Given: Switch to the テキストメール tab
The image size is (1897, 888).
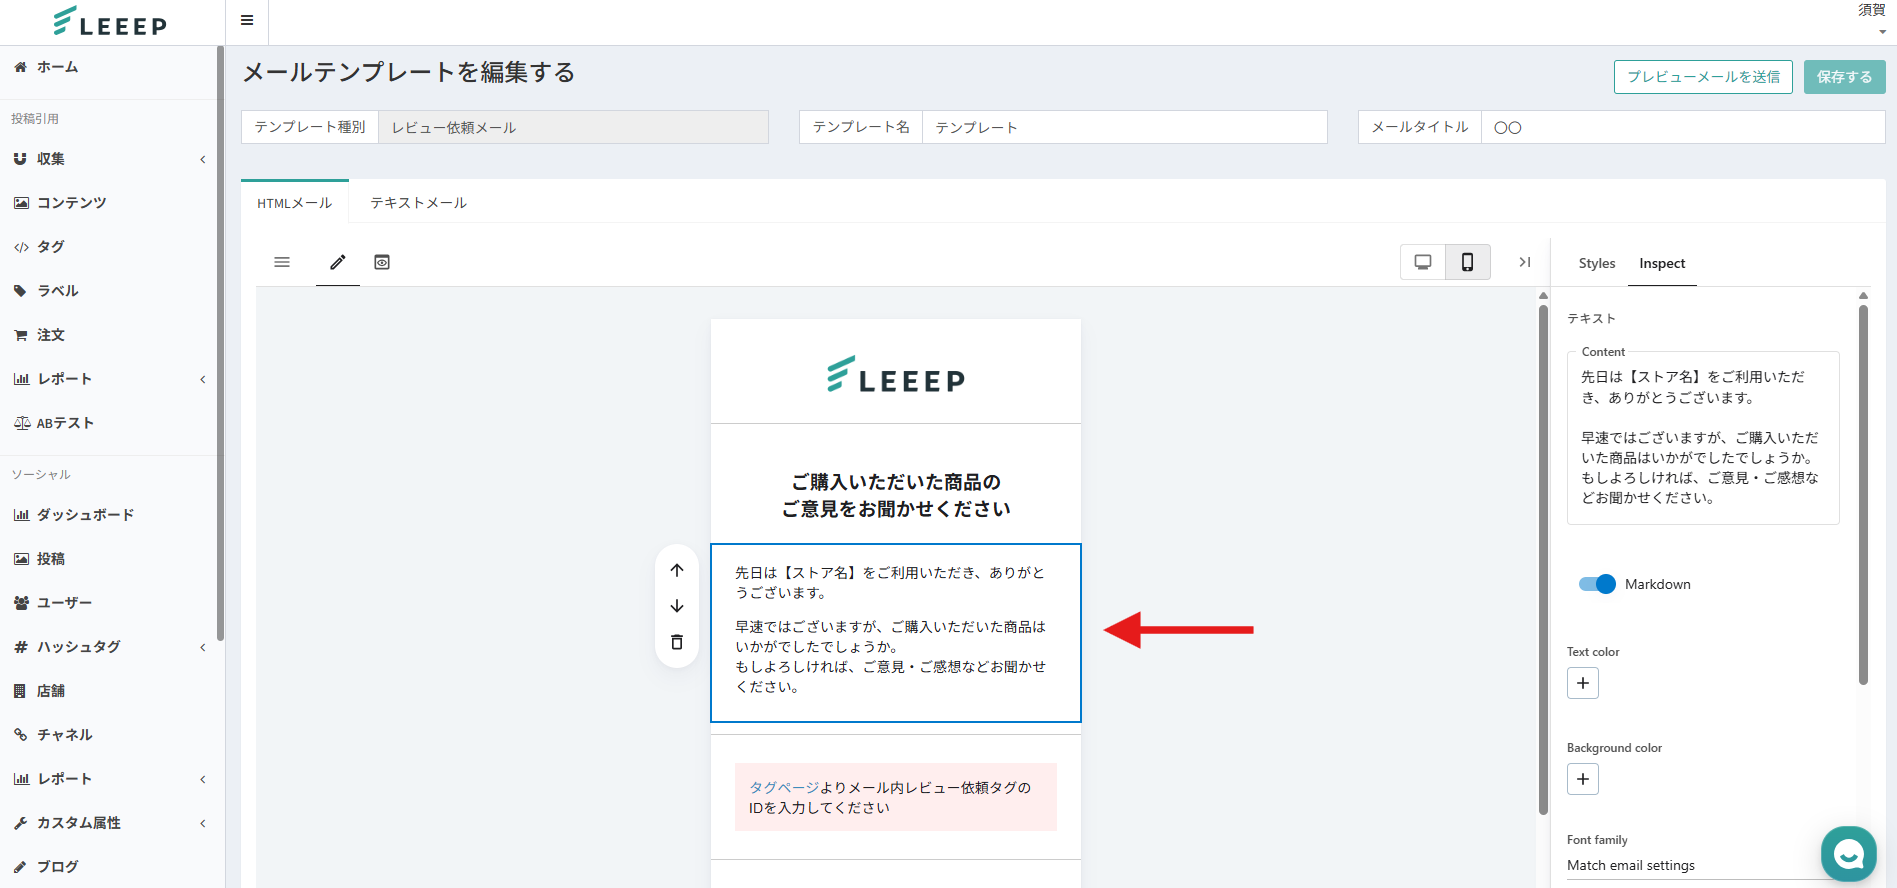Looking at the screenshot, I should pos(419,203).
